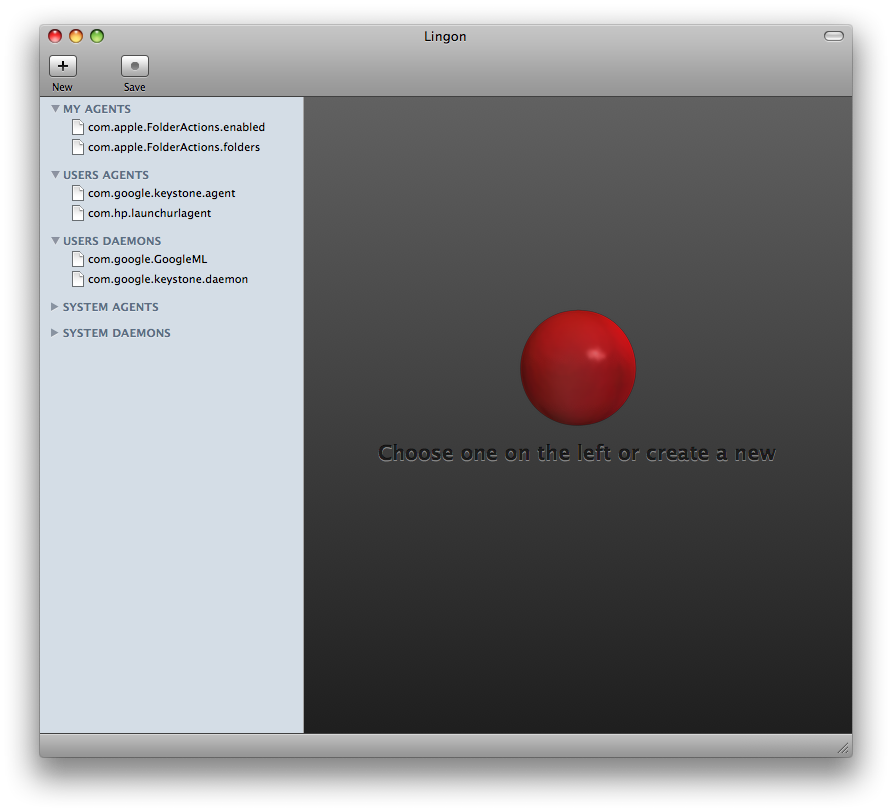The height and width of the screenshot is (812, 892).
Task: Expand the SYSTEM DAEMONS section
Action: click(55, 332)
